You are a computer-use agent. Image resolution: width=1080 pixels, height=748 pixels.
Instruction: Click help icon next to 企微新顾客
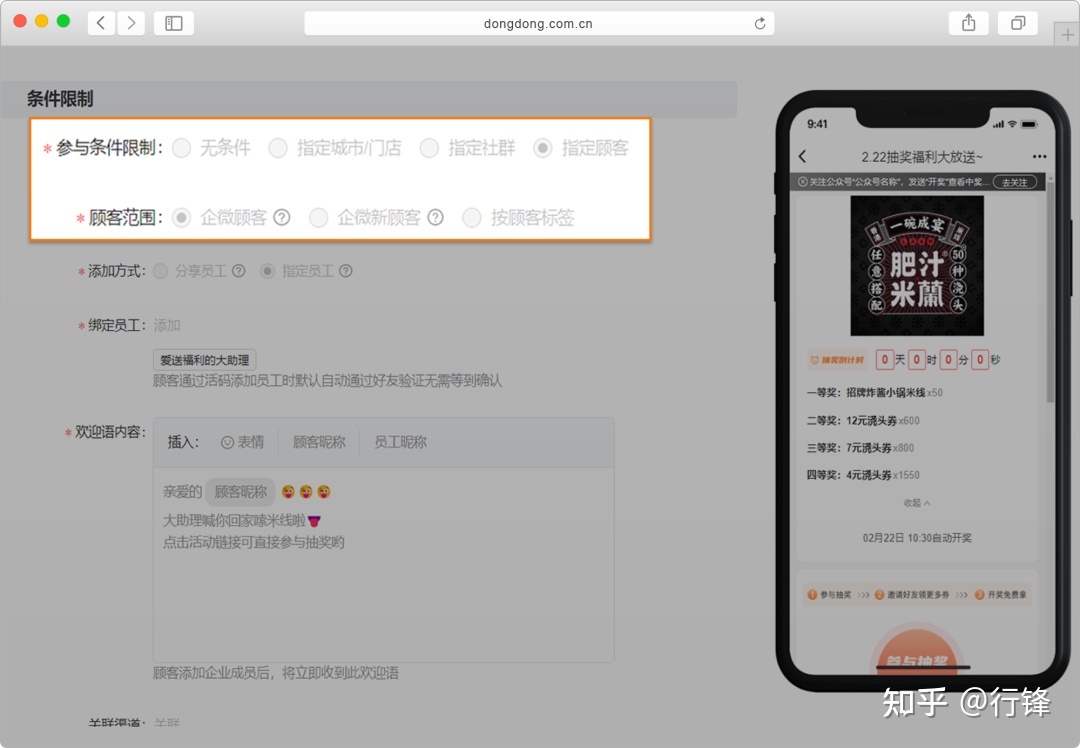pyautogui.click(x=435, y=217)
